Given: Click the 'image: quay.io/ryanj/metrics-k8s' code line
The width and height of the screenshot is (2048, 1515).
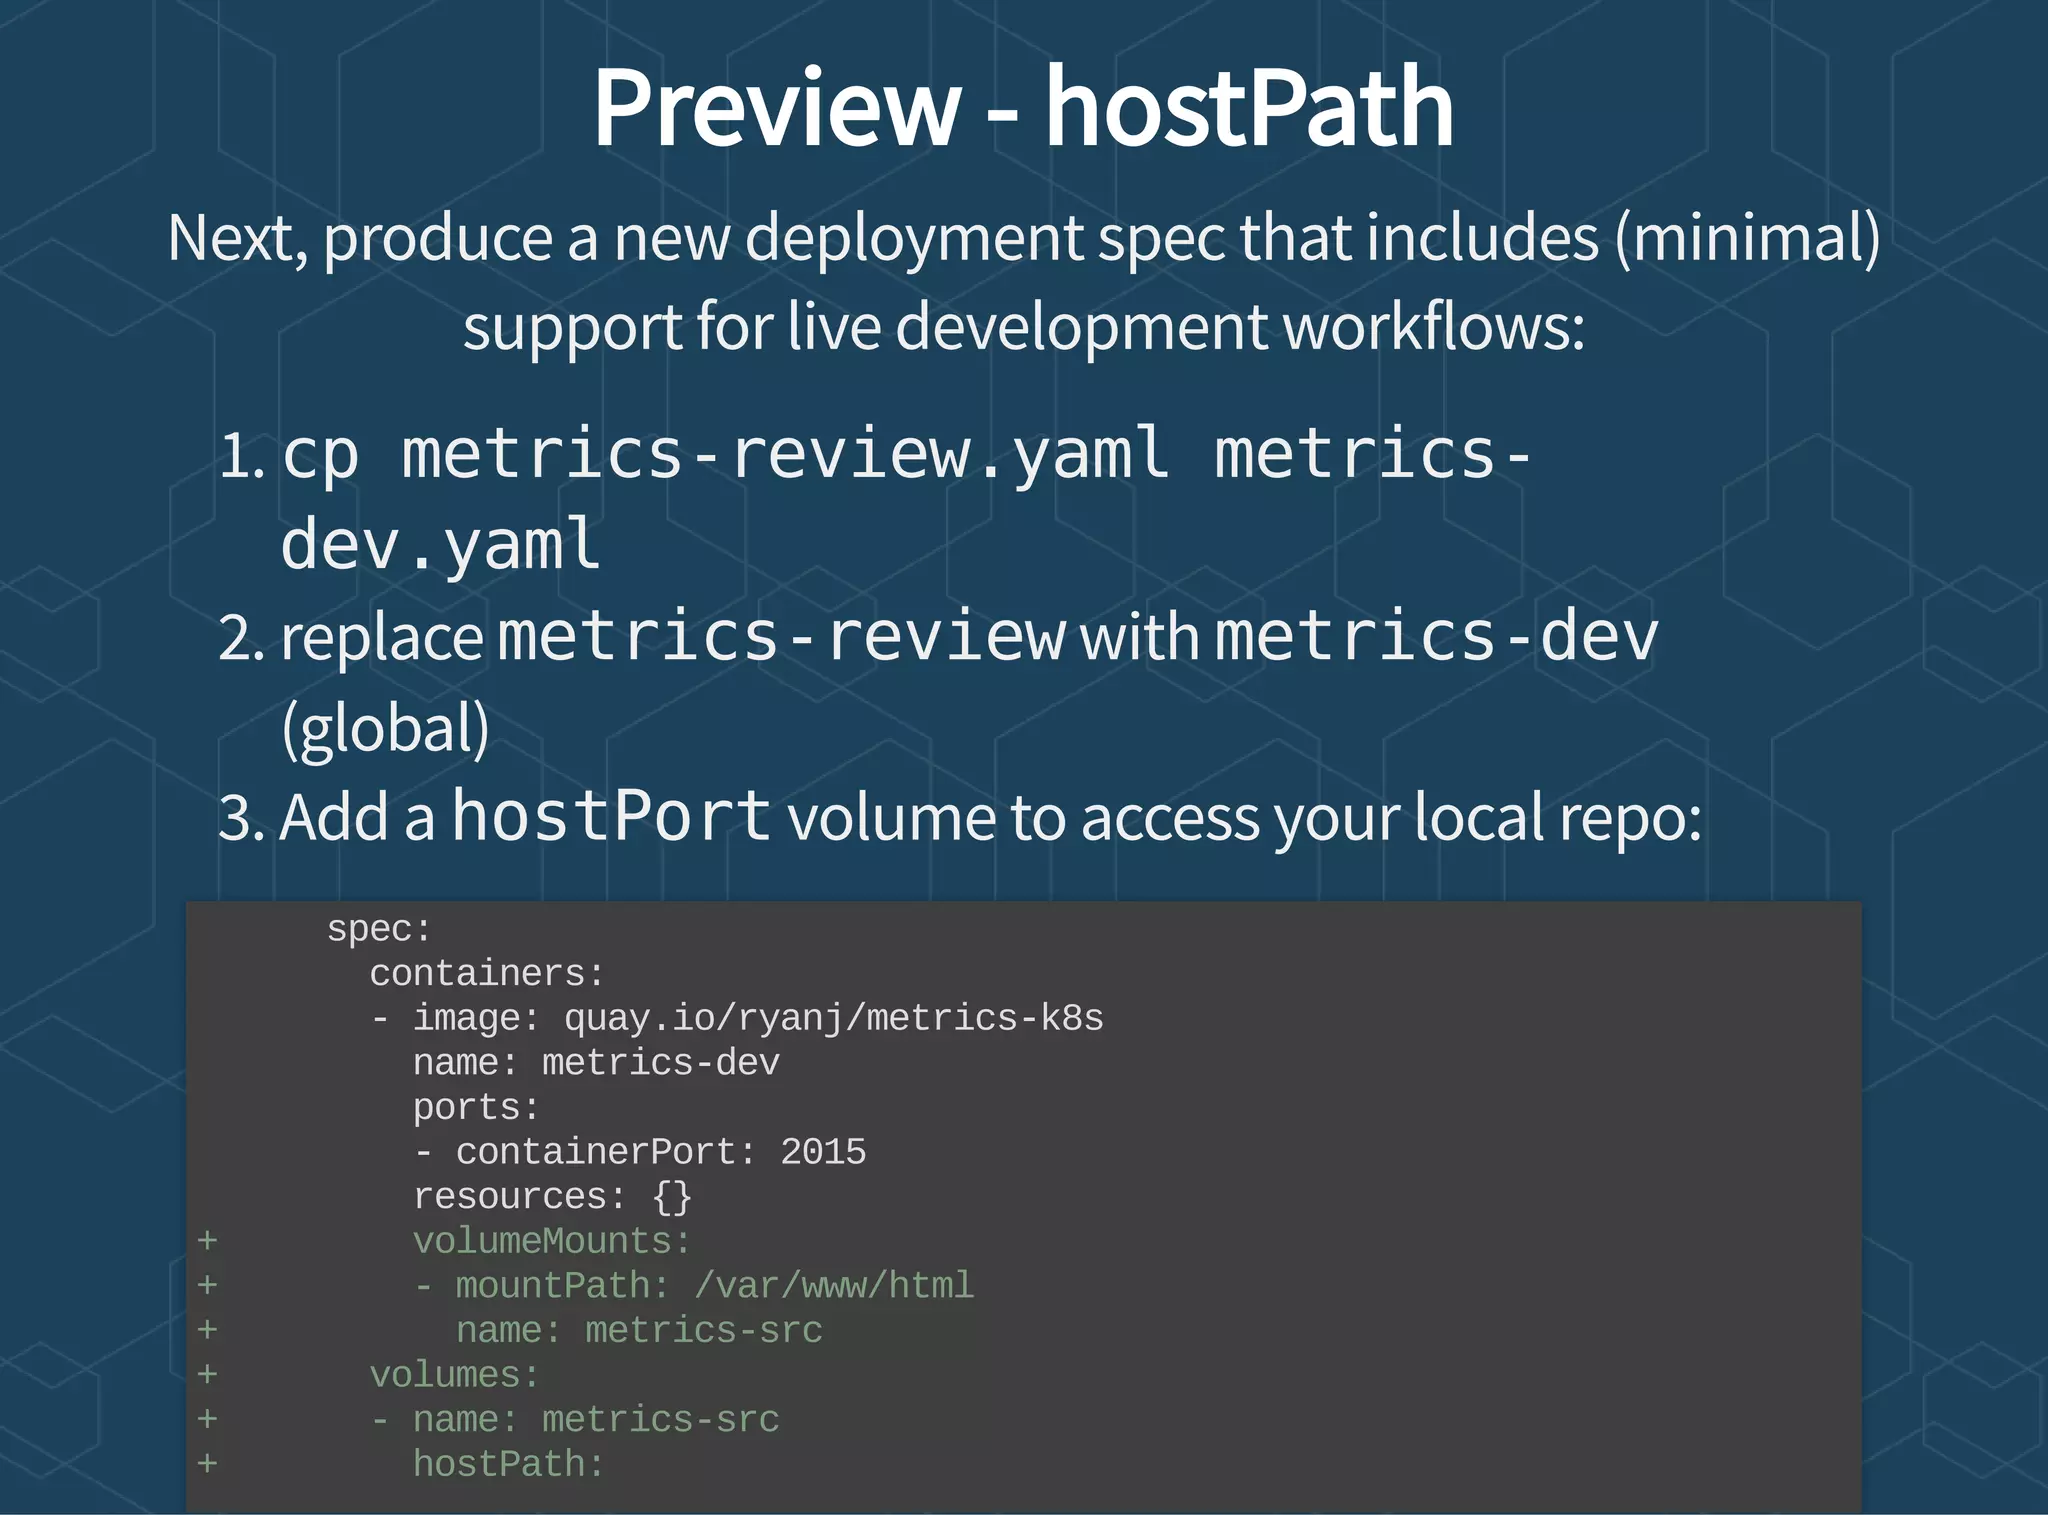Looking at the screenshot, I should pos(757,1018).
